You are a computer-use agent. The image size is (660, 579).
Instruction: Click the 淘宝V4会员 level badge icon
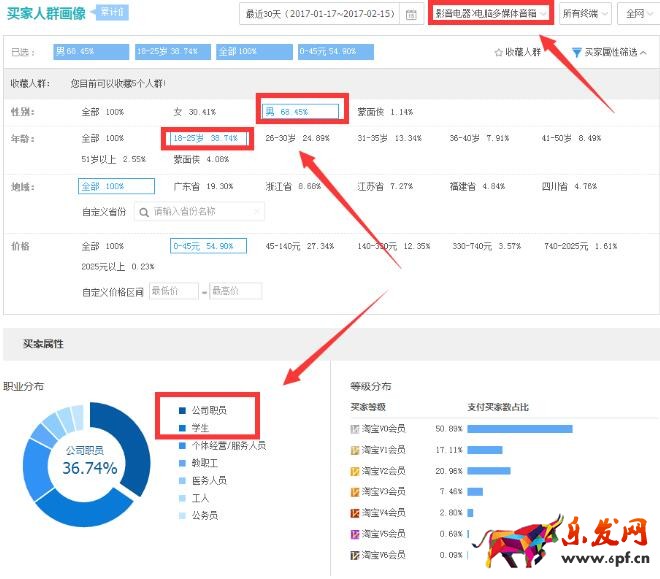(354, 513)
